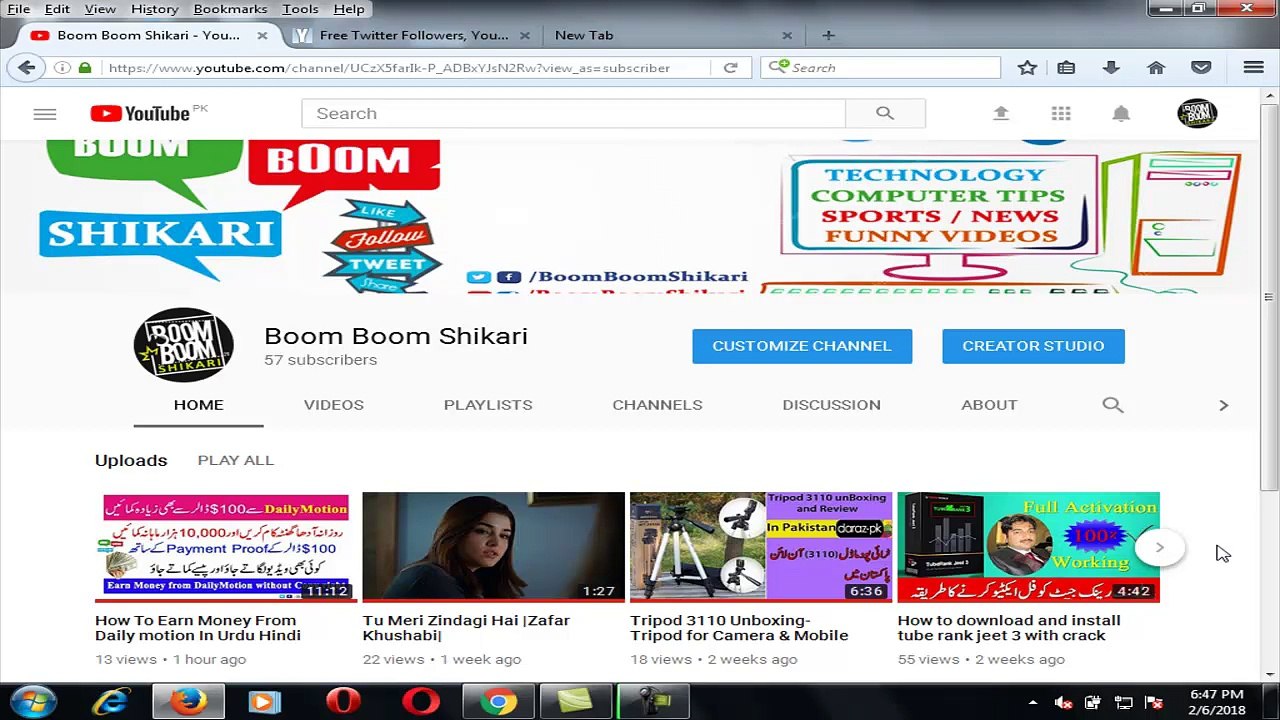Screen dimensions: 1280x720
Task: Expand channel tabs with right chevron
Action: 1223,405
